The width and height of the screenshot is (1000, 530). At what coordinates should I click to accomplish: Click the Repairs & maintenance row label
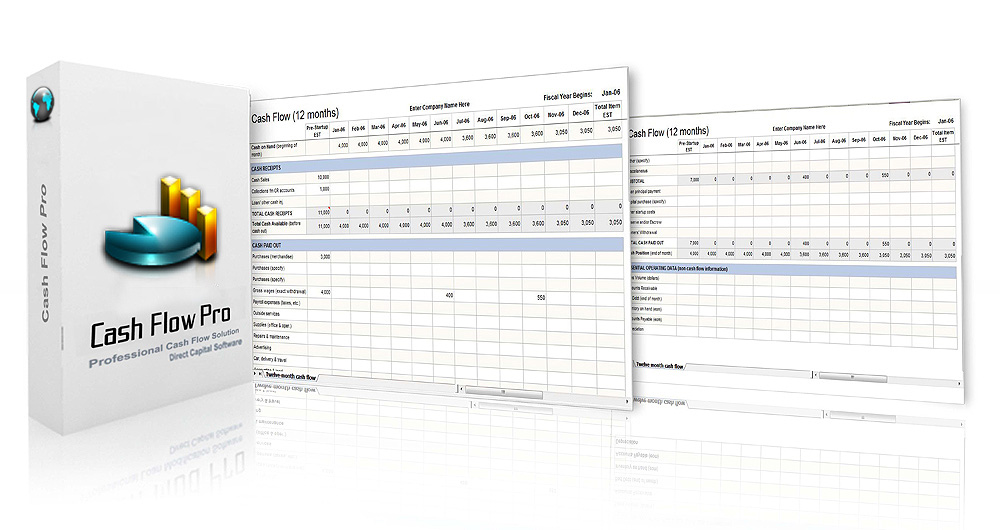pos(271,336)
